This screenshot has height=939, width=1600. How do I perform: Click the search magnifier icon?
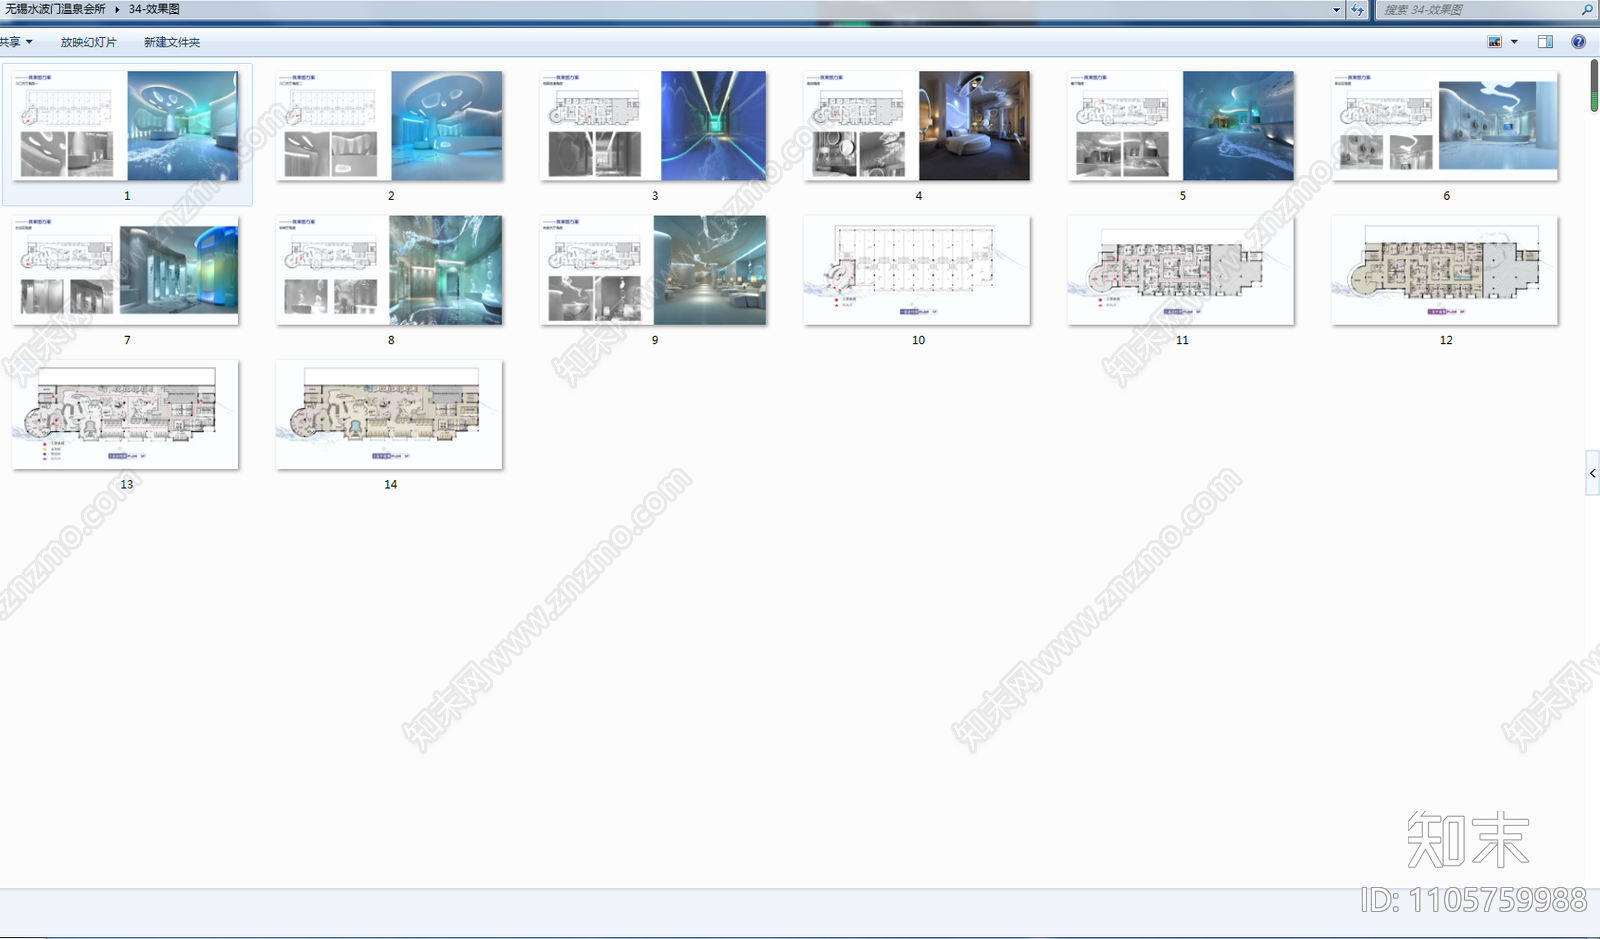coord(1587,10)
